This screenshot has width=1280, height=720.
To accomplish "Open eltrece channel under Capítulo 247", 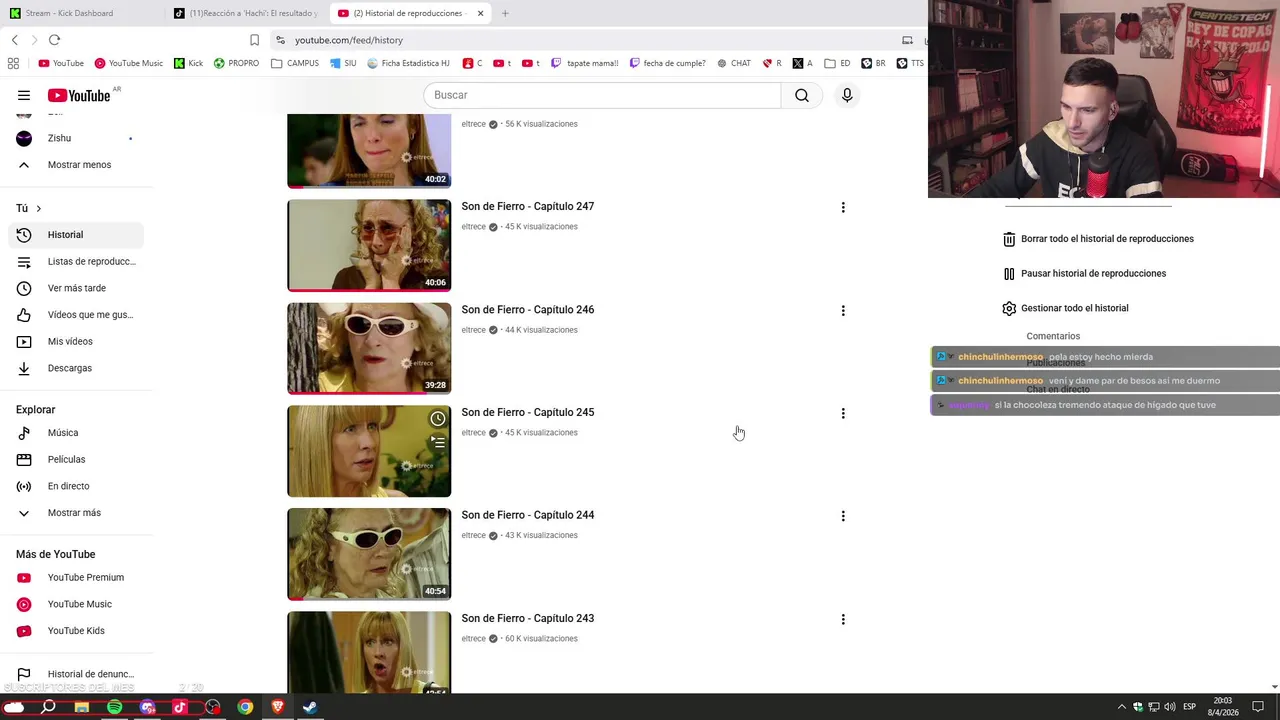I will pyautogui.click(x=474, y=227).
